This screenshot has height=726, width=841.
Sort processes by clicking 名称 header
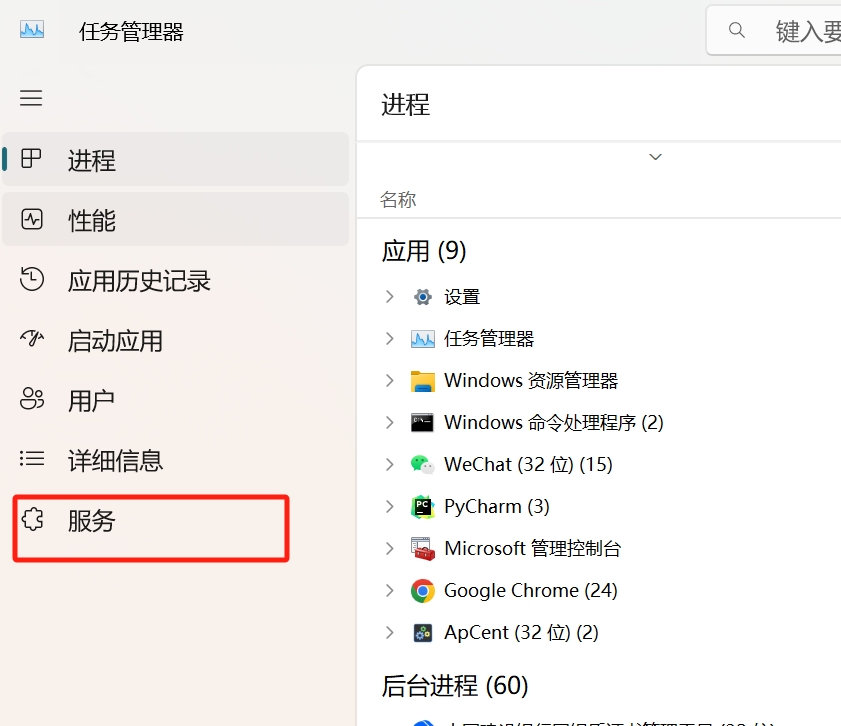[397, 199]
